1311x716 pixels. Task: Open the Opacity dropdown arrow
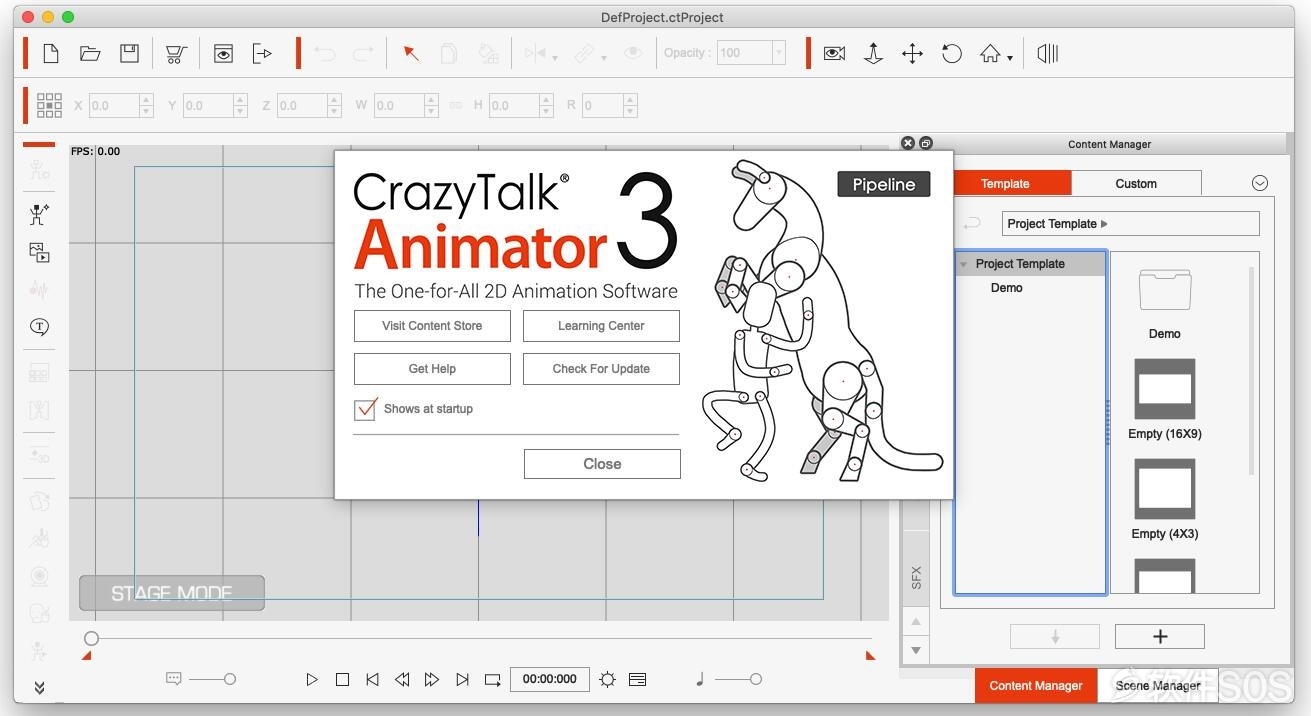pyautogui.click(x=779, y=53)
